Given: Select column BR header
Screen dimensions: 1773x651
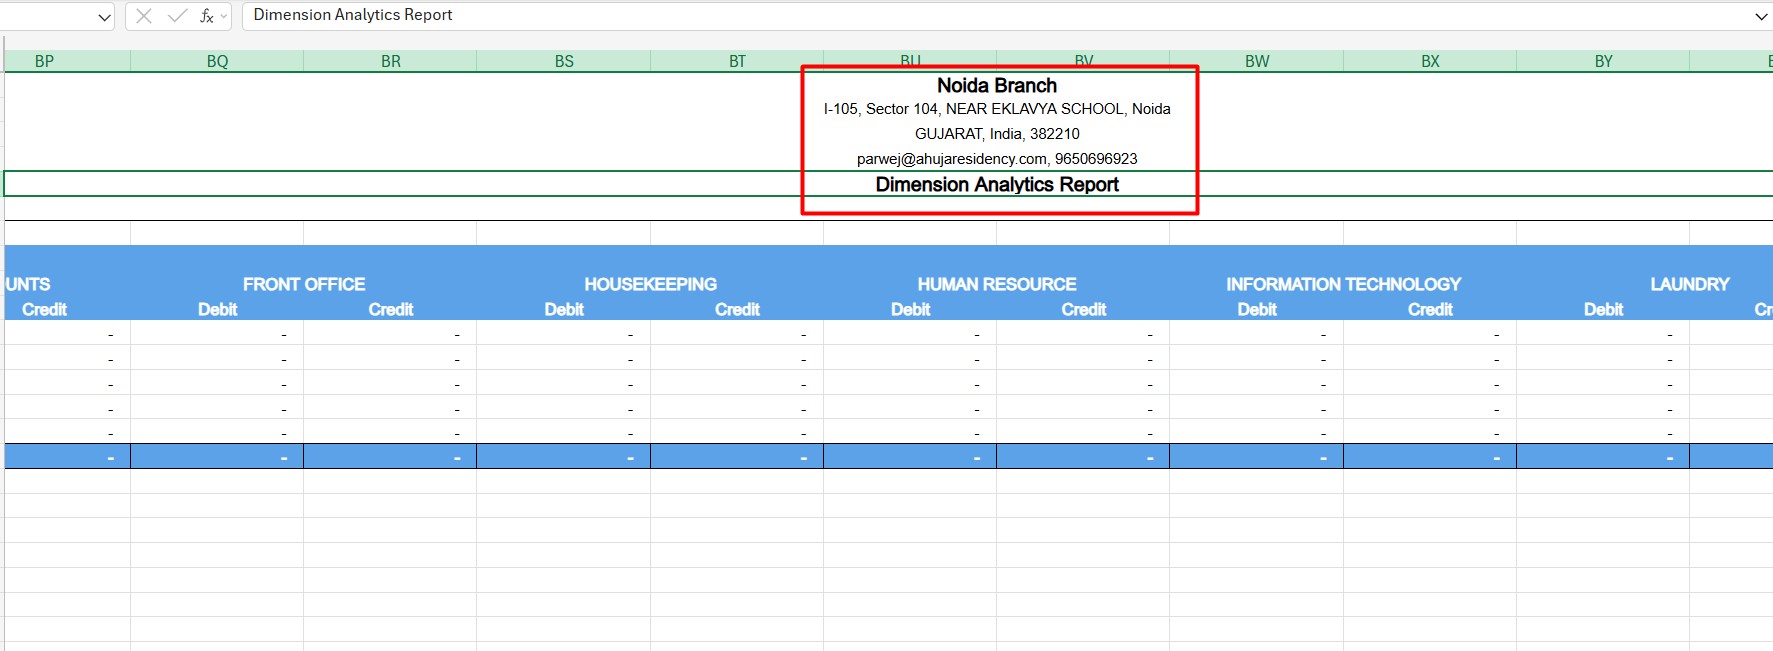Looking at the screenshot, I should point(390,61).
